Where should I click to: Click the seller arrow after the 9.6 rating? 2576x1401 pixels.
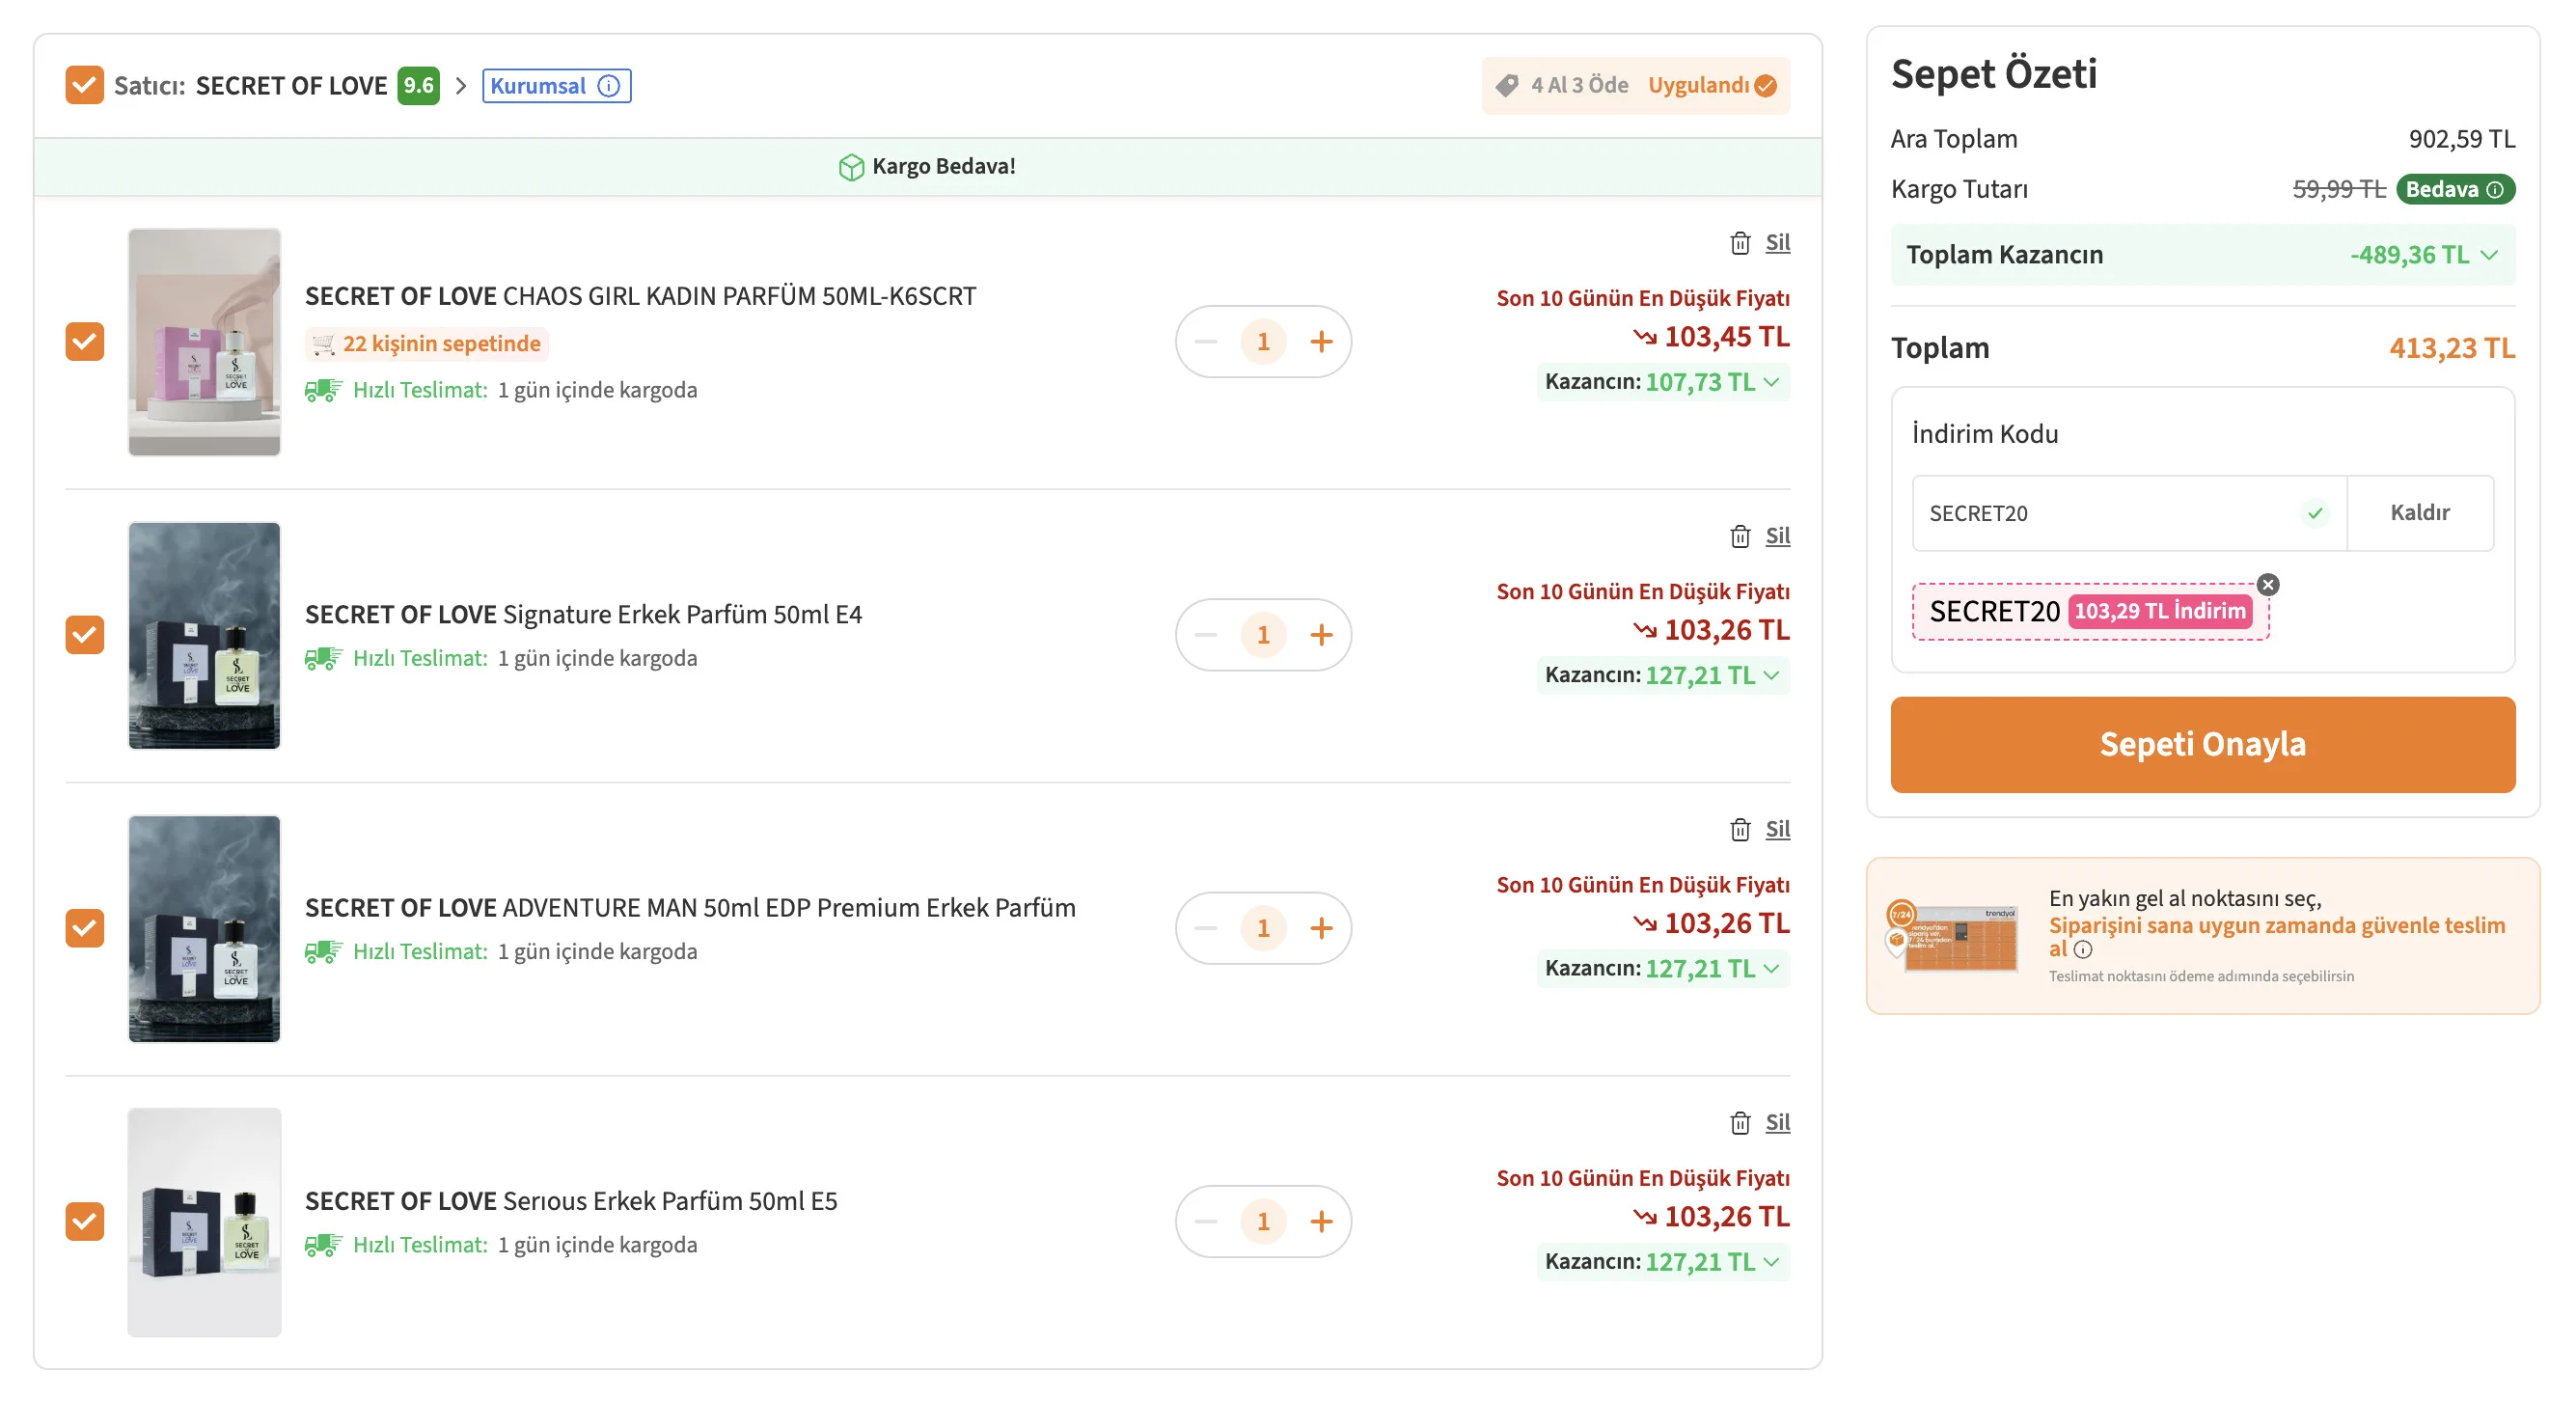point(461,86)
